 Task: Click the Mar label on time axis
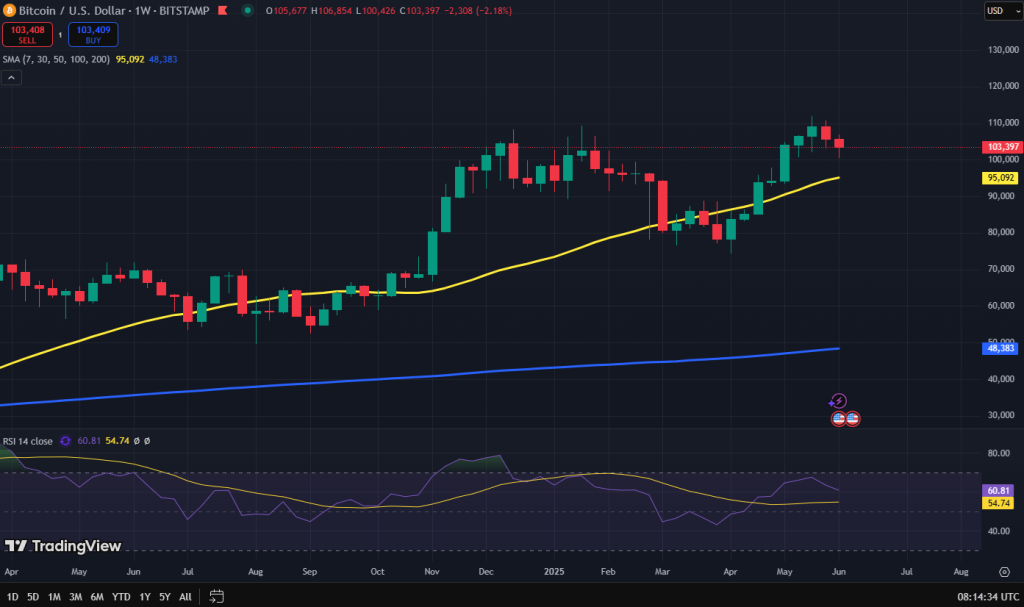662,572
